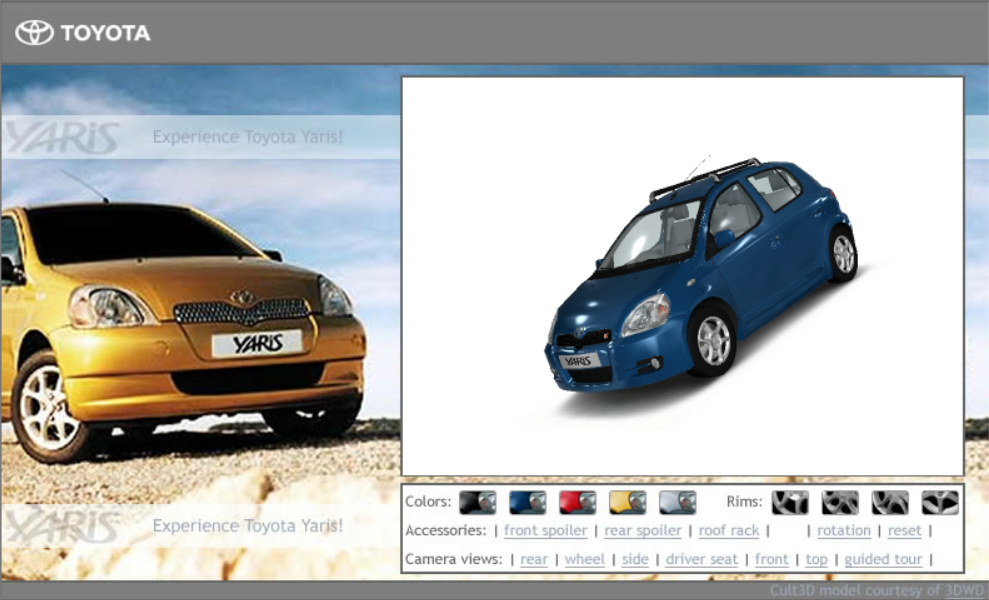
Task: Click the reset link
Action: 904,531
